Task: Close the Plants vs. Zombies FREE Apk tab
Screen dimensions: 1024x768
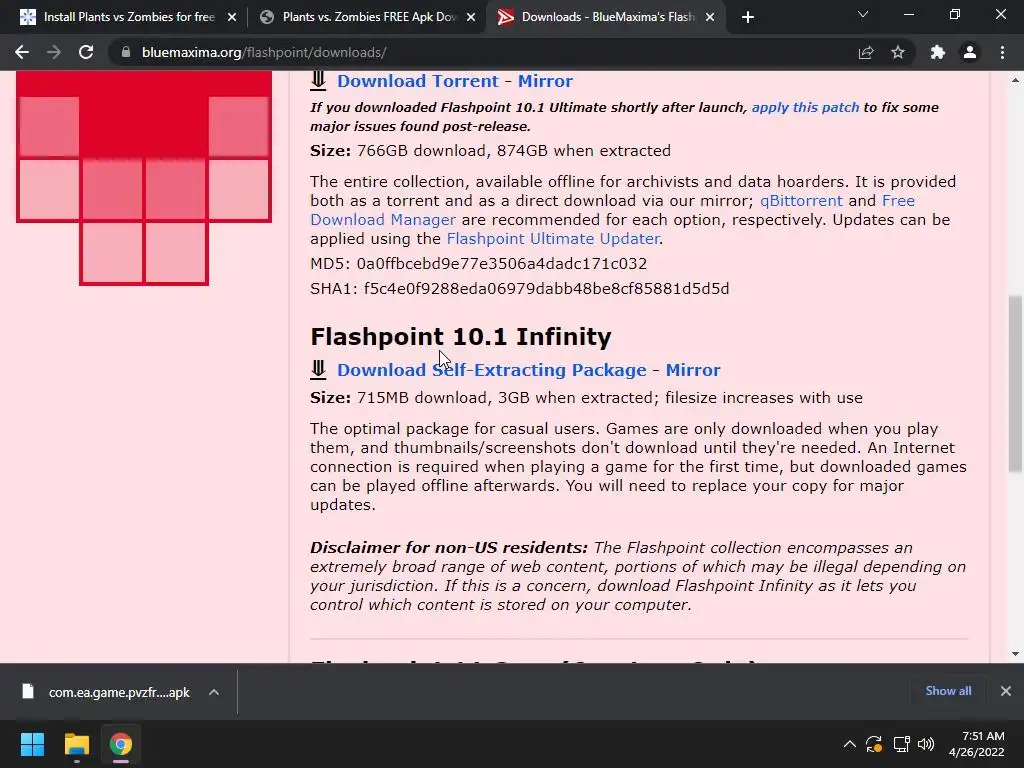Action: coord(471,17)
